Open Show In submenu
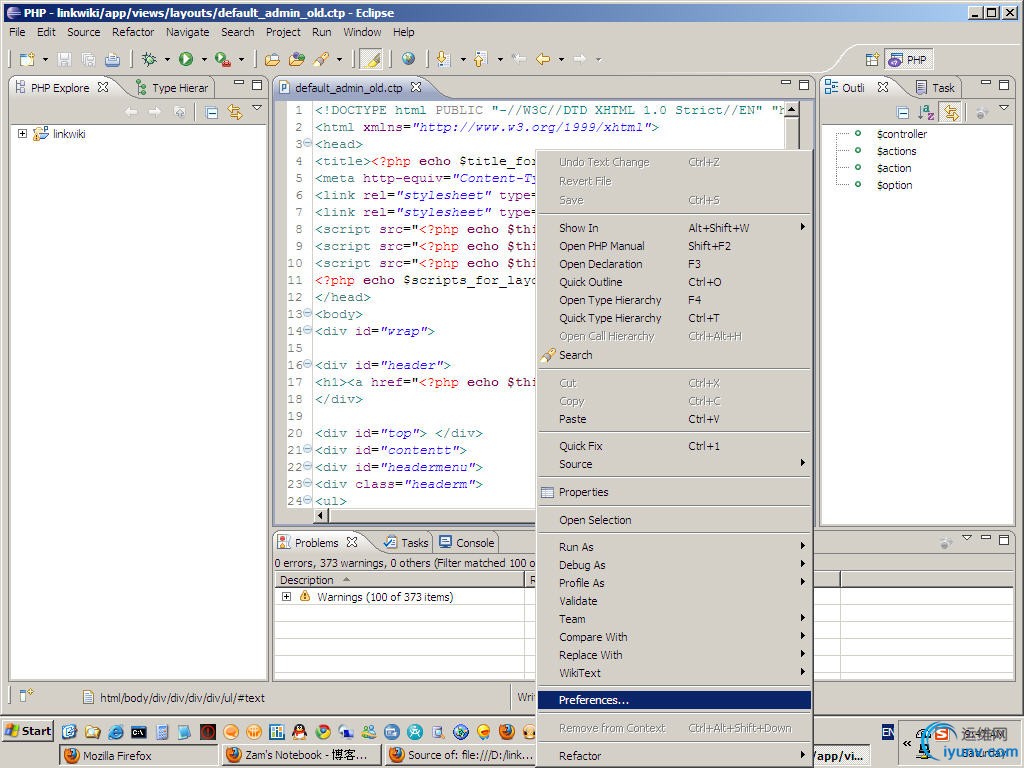This screenshot has width=1024, height=768. pyautogui.click(x=674, y=228)
